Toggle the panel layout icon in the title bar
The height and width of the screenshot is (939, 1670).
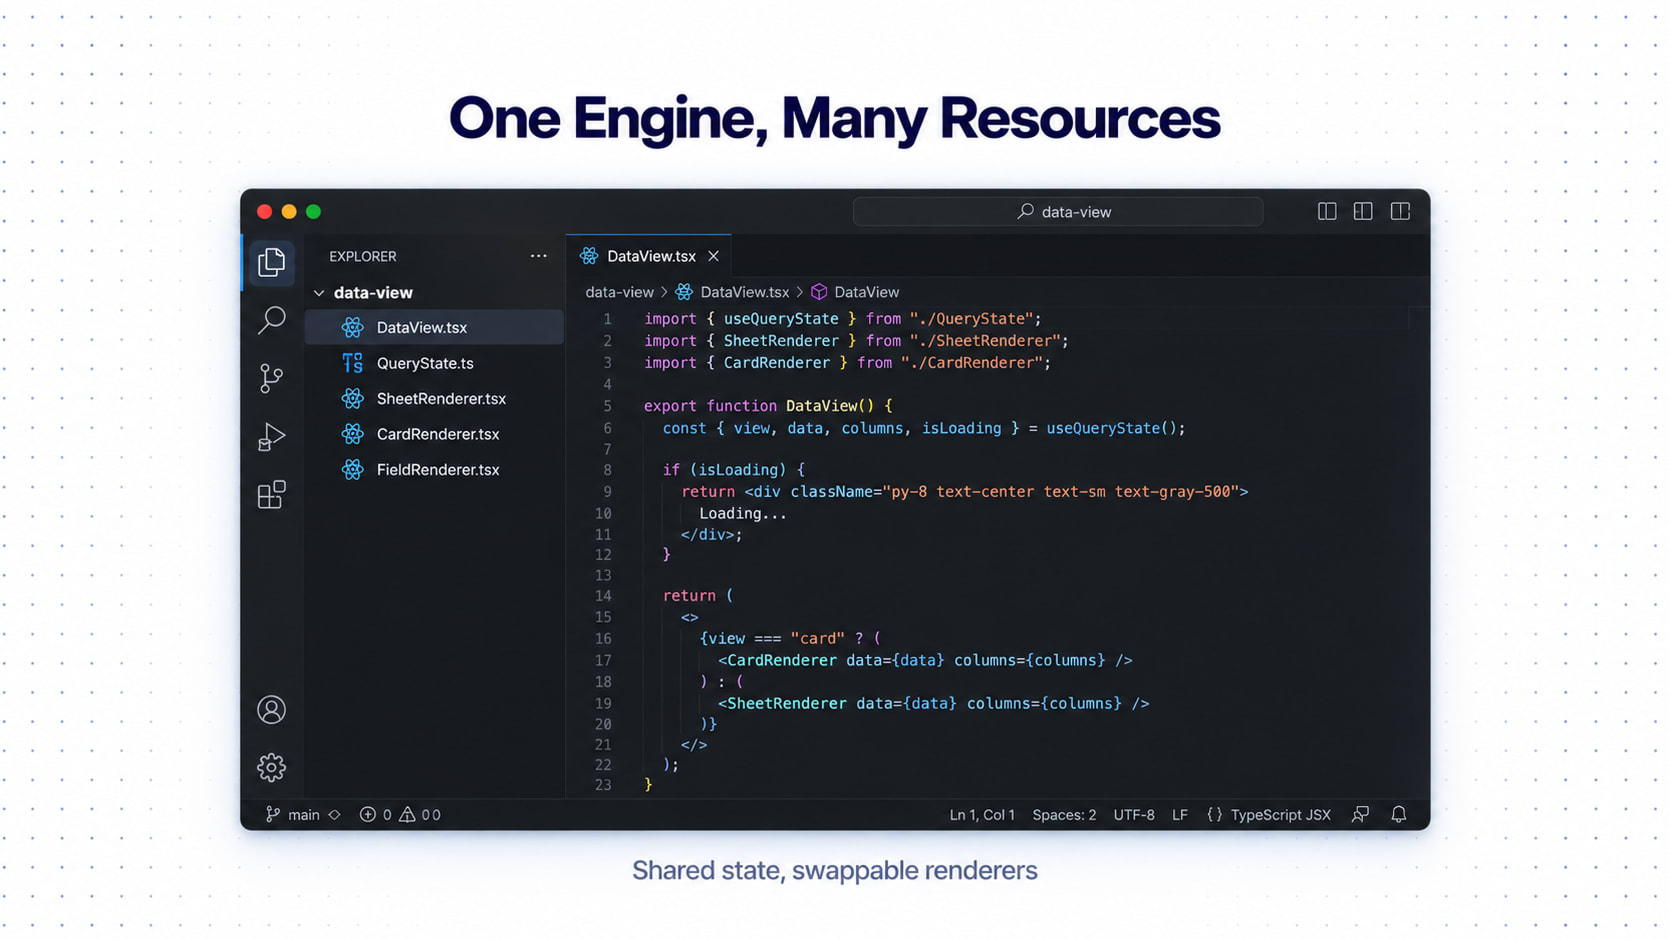pos(1363,211)
